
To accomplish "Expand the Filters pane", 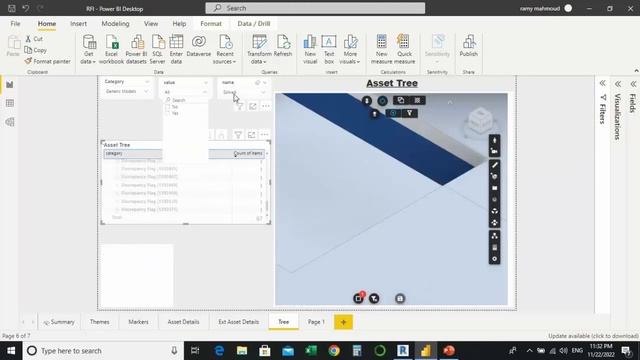I will point(602,83).
